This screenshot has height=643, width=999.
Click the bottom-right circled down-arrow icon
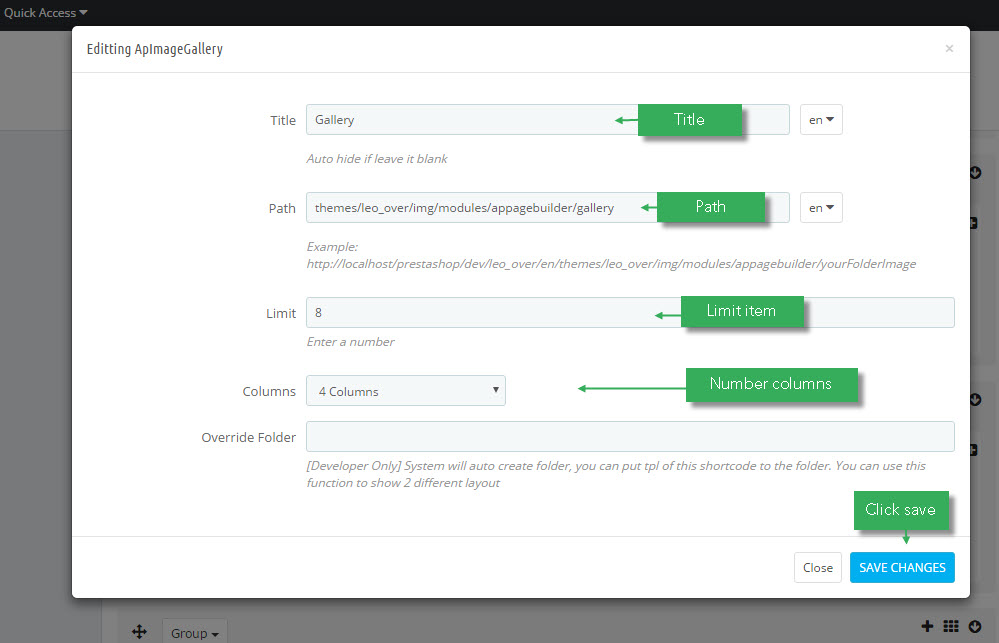(x=975, y=626)
